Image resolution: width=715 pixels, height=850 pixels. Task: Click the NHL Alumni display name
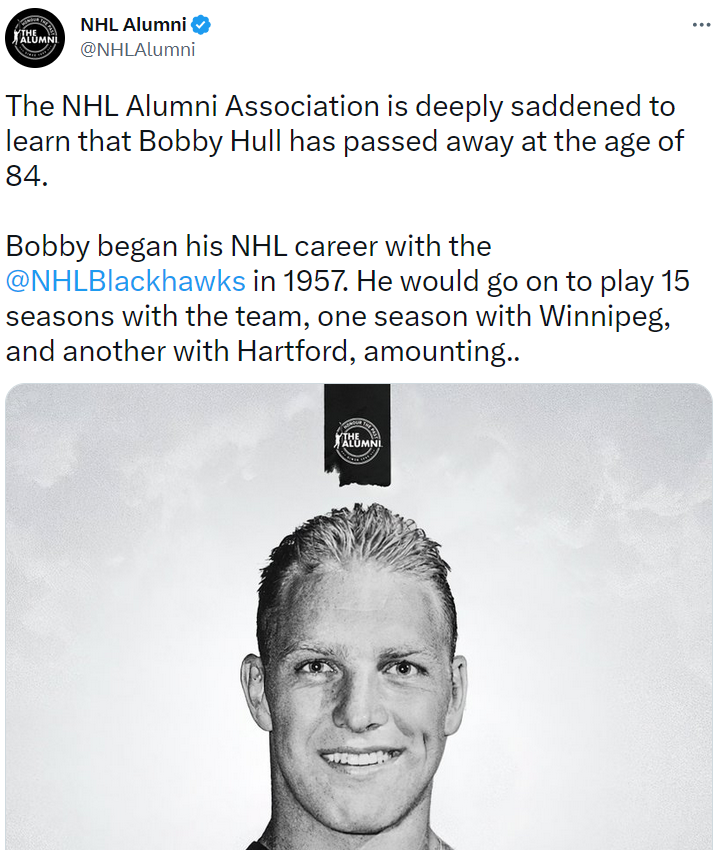133,25
